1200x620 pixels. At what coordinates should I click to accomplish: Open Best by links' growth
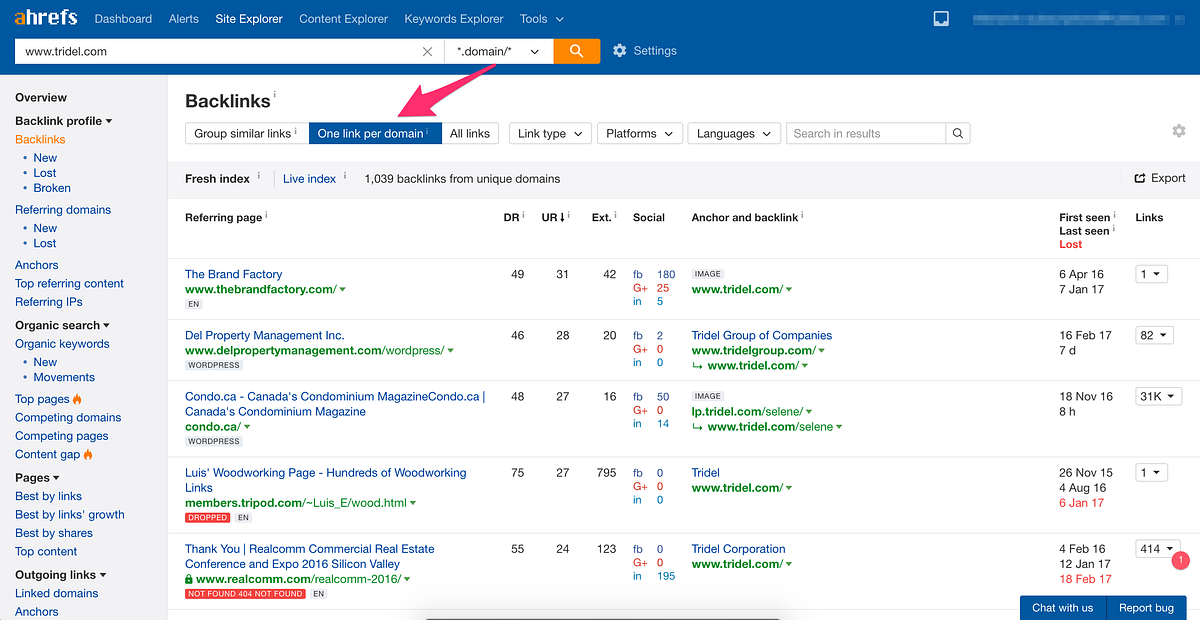(70, 515)
